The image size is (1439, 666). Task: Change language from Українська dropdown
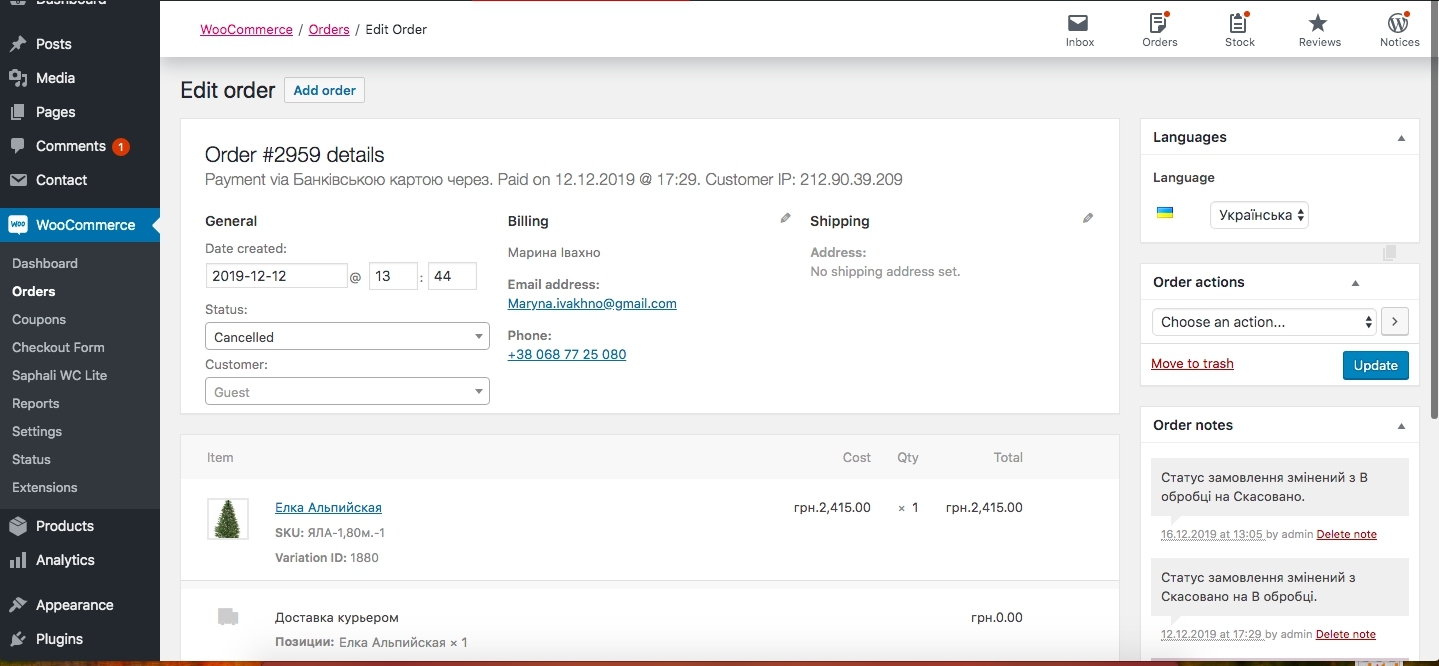1258,215
